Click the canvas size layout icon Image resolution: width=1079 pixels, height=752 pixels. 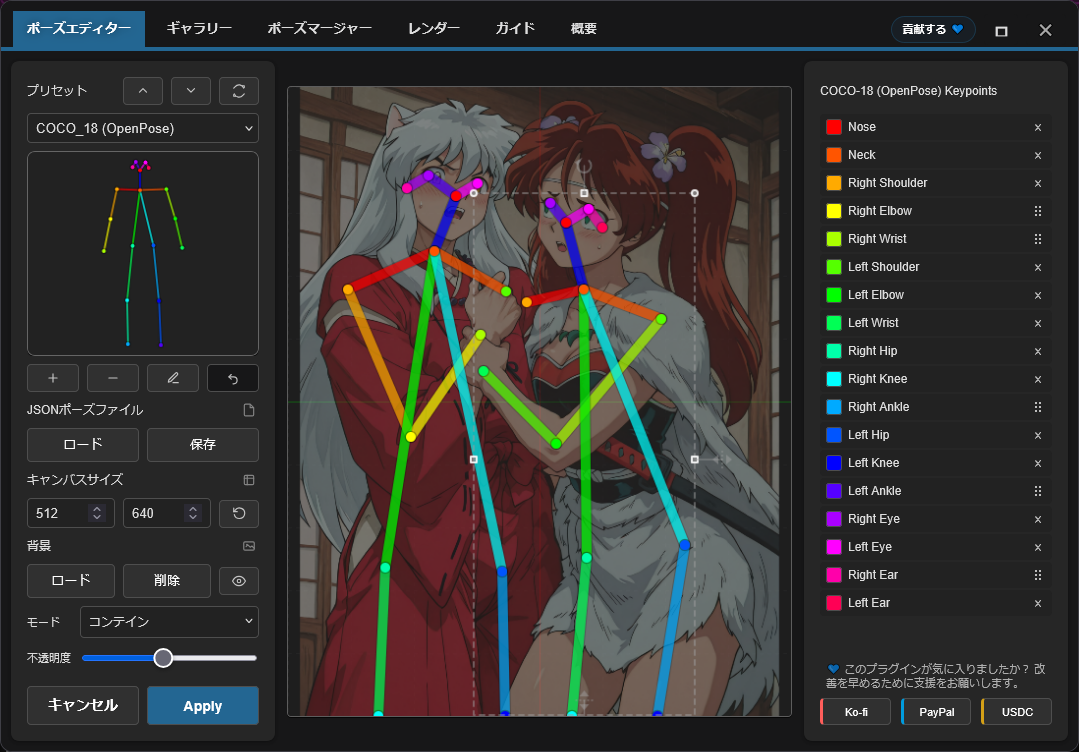coord(249,480)
